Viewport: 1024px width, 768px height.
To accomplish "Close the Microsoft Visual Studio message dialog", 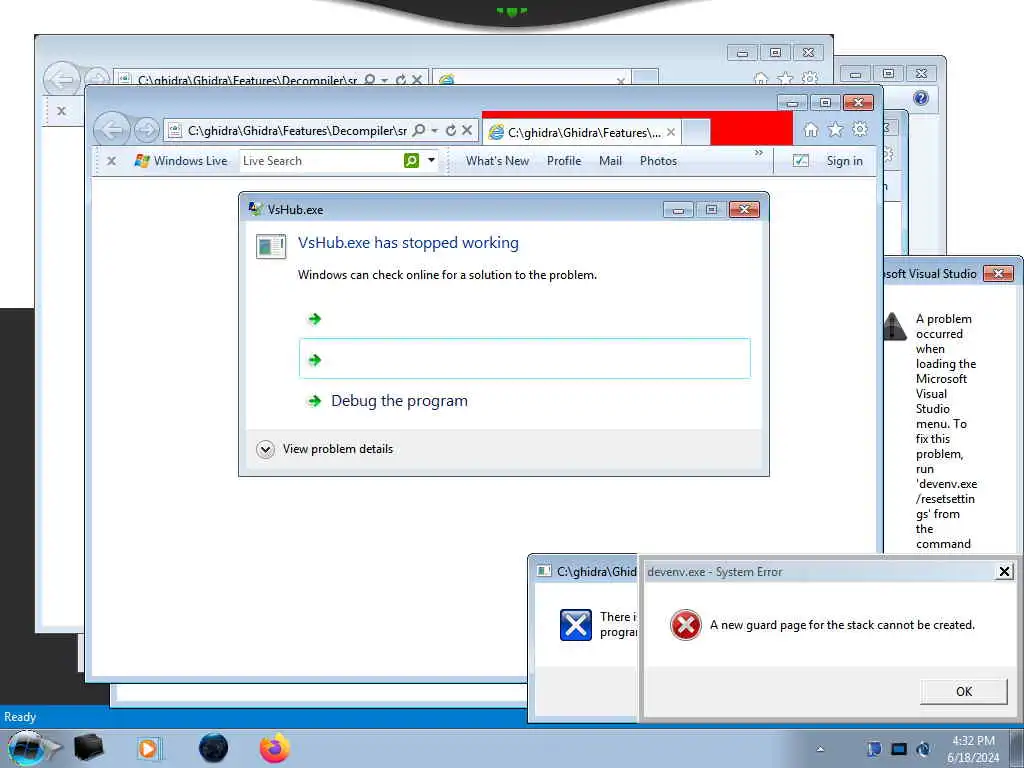I will click(x=998, y=274).
